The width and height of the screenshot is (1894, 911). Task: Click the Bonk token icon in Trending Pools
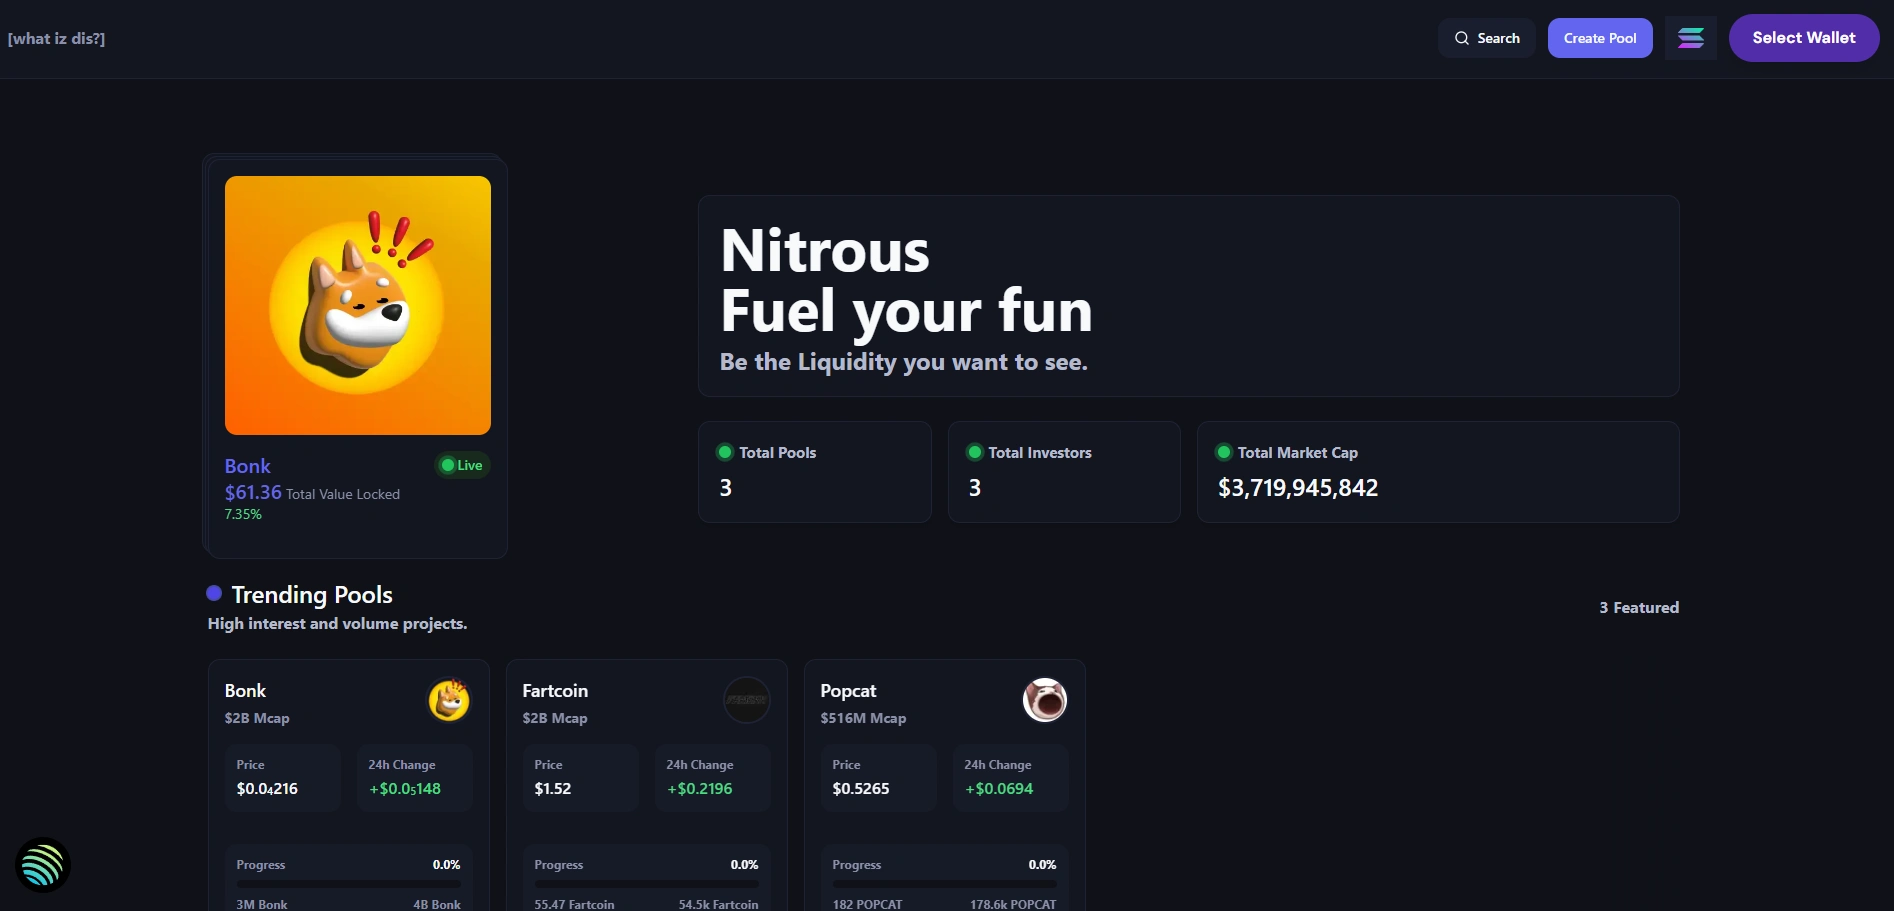(x=449, y=700)
